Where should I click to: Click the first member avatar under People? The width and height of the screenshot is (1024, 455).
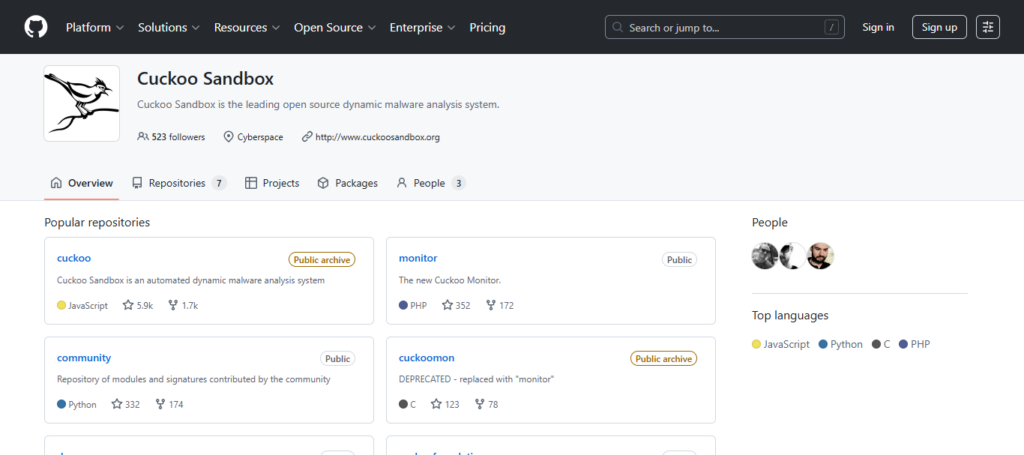point(765,256)
